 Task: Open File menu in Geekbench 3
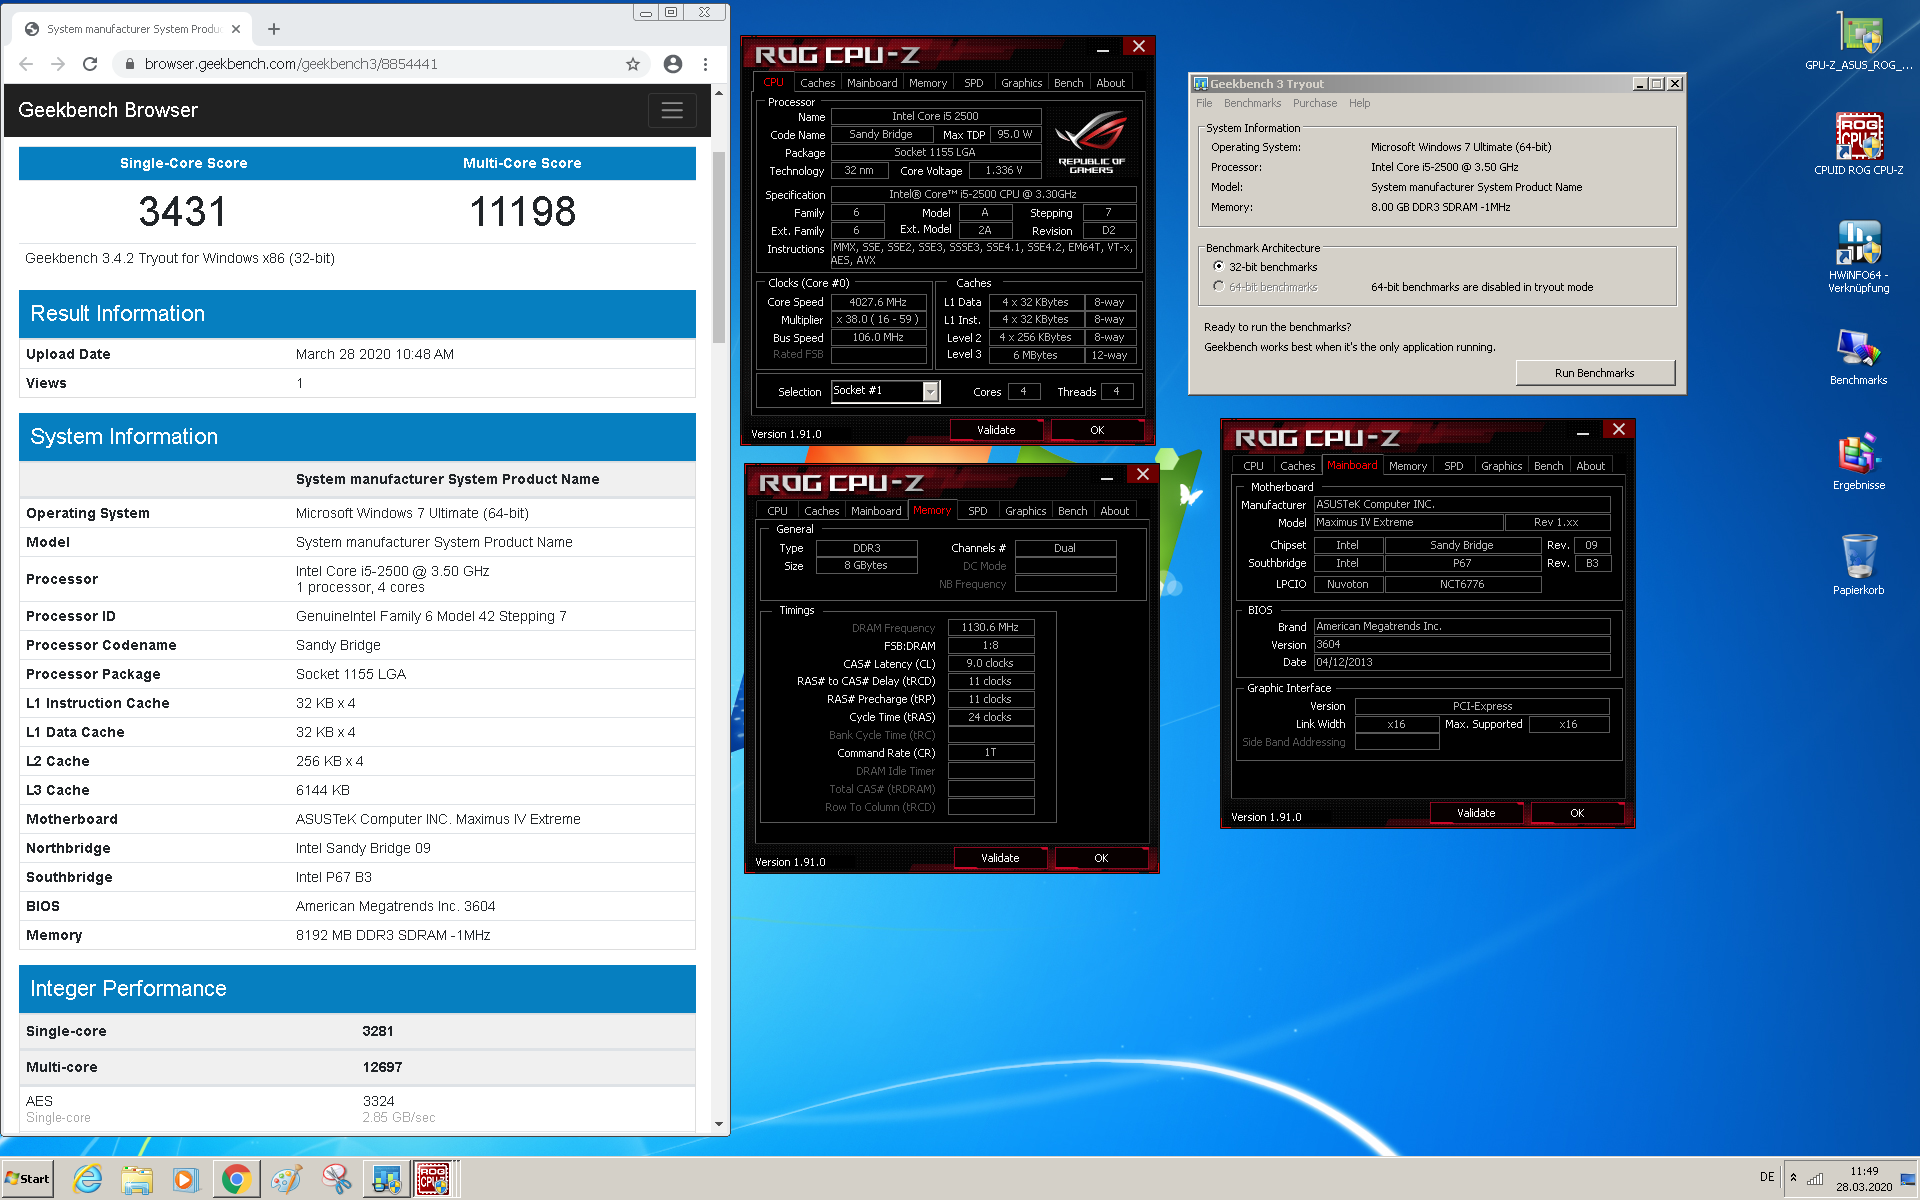pos(1204,103)
